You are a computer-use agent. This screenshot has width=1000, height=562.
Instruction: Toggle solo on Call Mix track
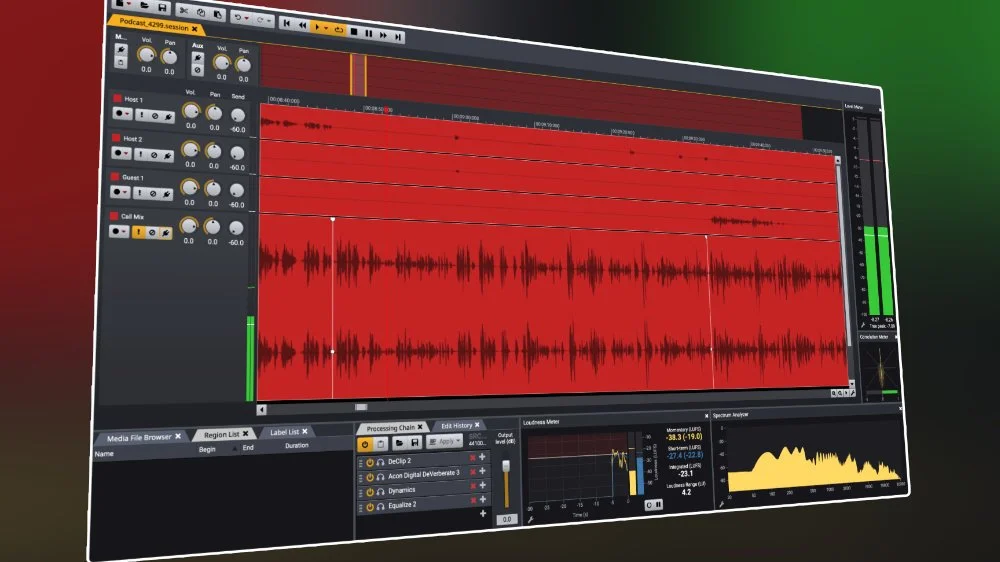pos(138,232)
